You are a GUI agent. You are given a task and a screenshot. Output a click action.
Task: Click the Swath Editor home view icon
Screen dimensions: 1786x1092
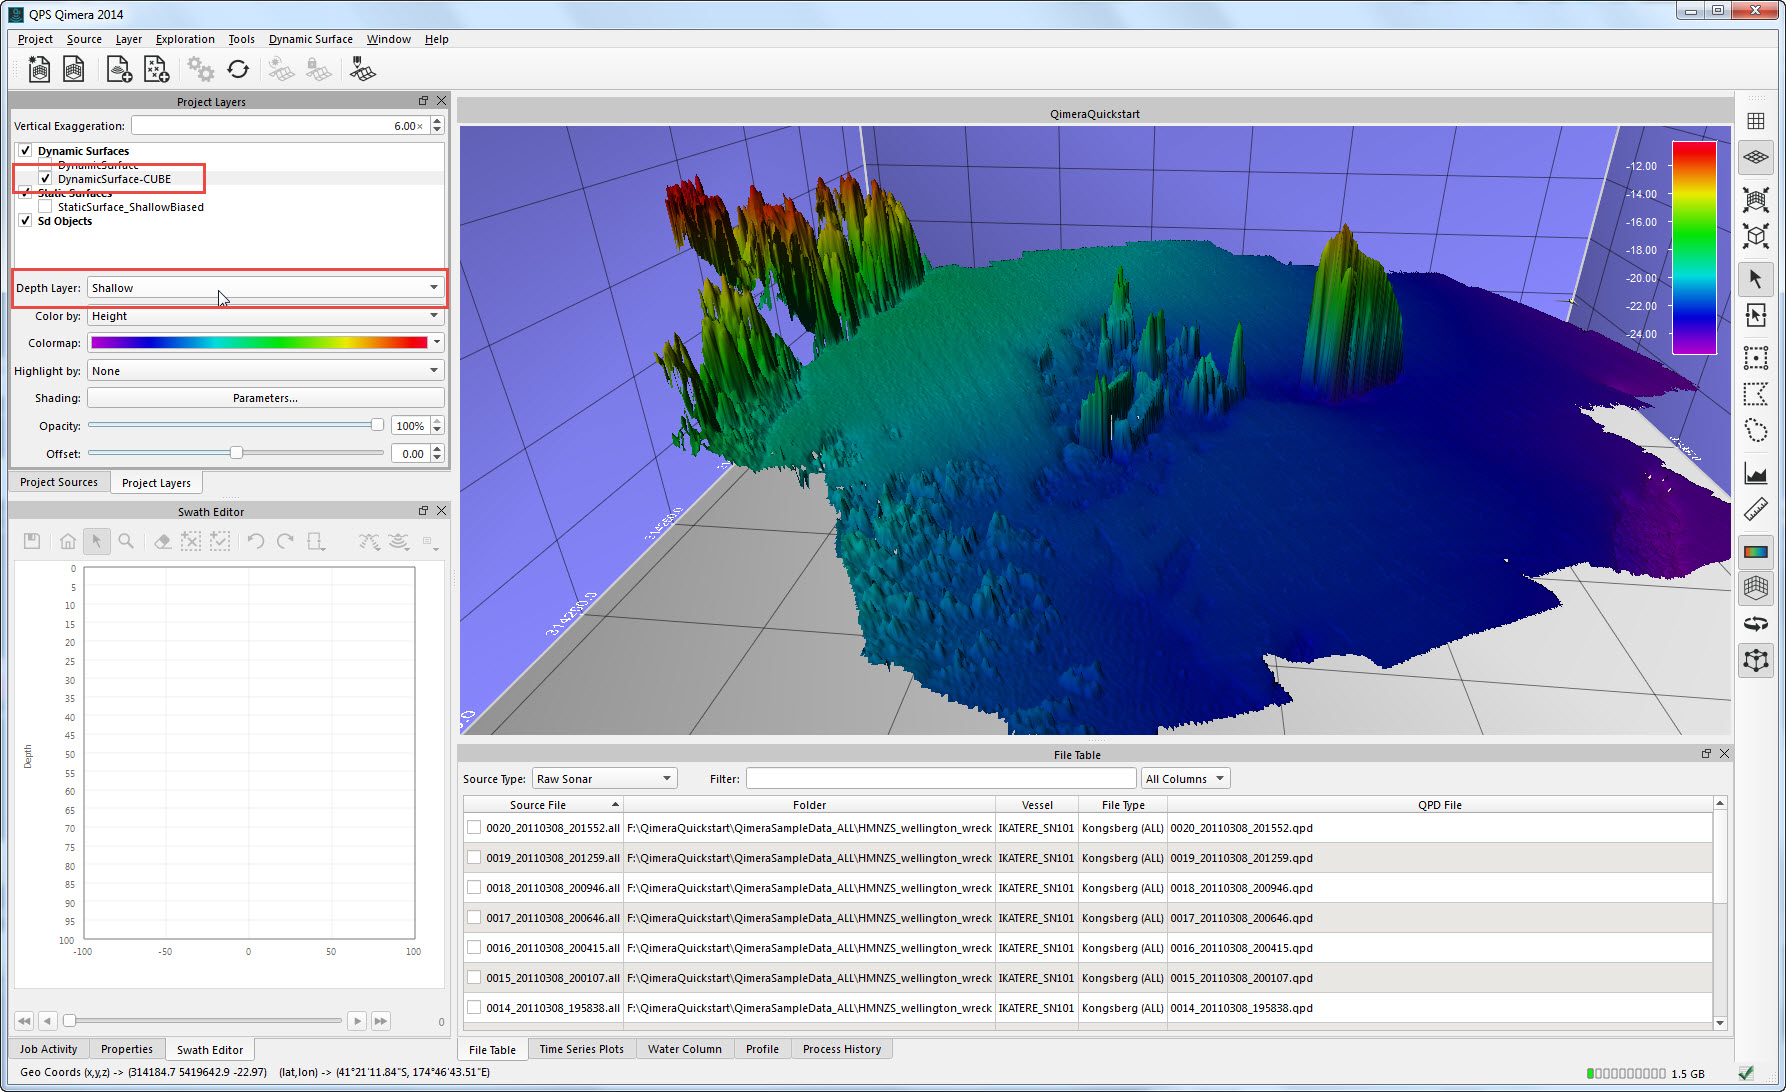68,541
